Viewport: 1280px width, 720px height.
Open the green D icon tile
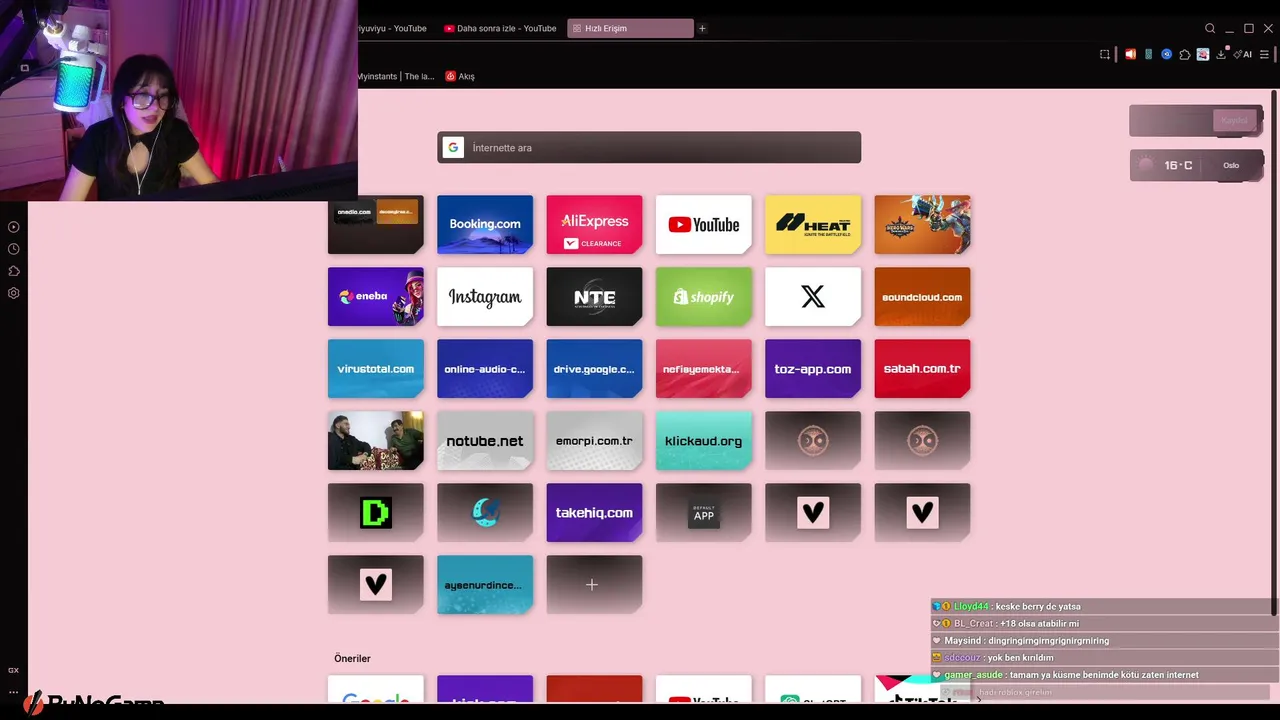point(376,512)
